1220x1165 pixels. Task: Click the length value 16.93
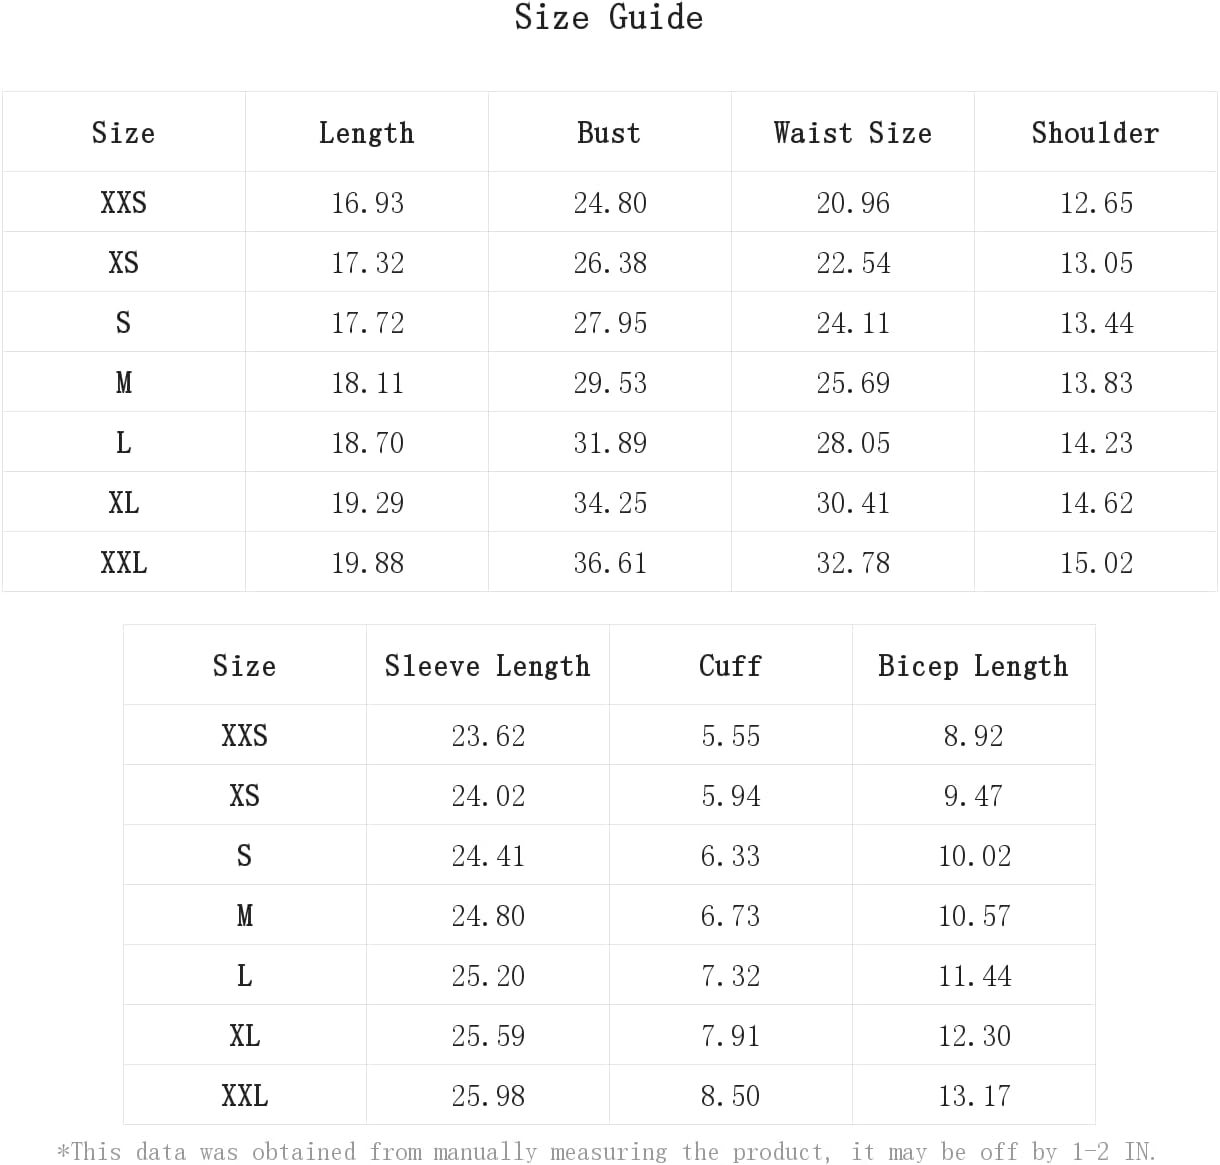pos(367,203)
